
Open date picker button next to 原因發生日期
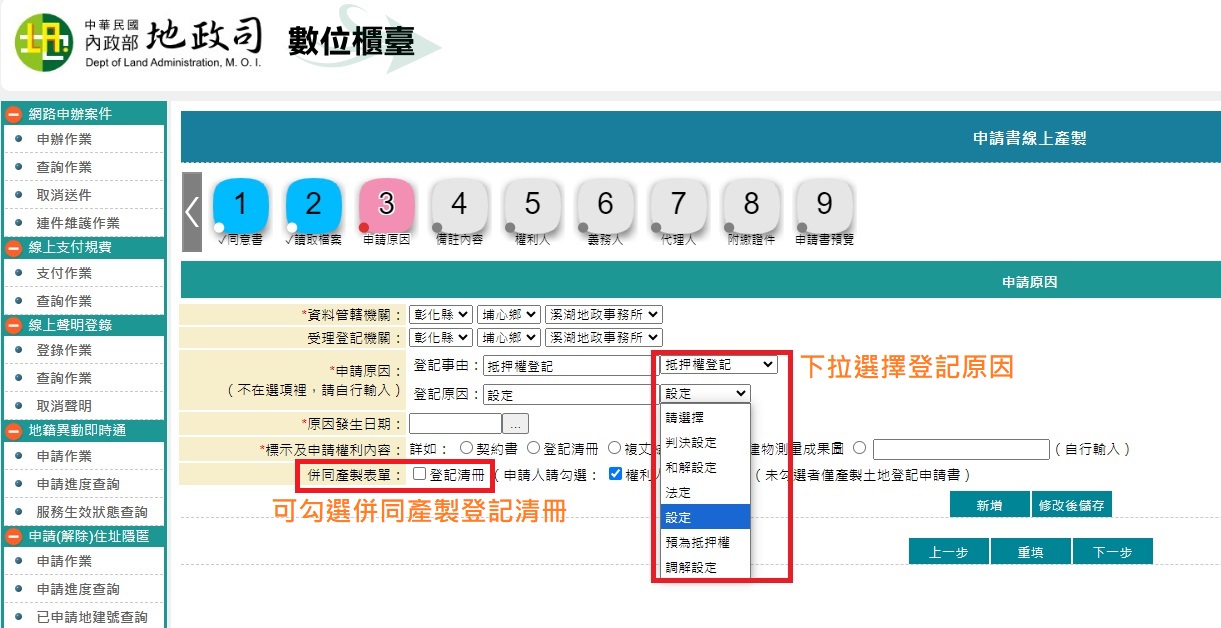click(515, 423)
